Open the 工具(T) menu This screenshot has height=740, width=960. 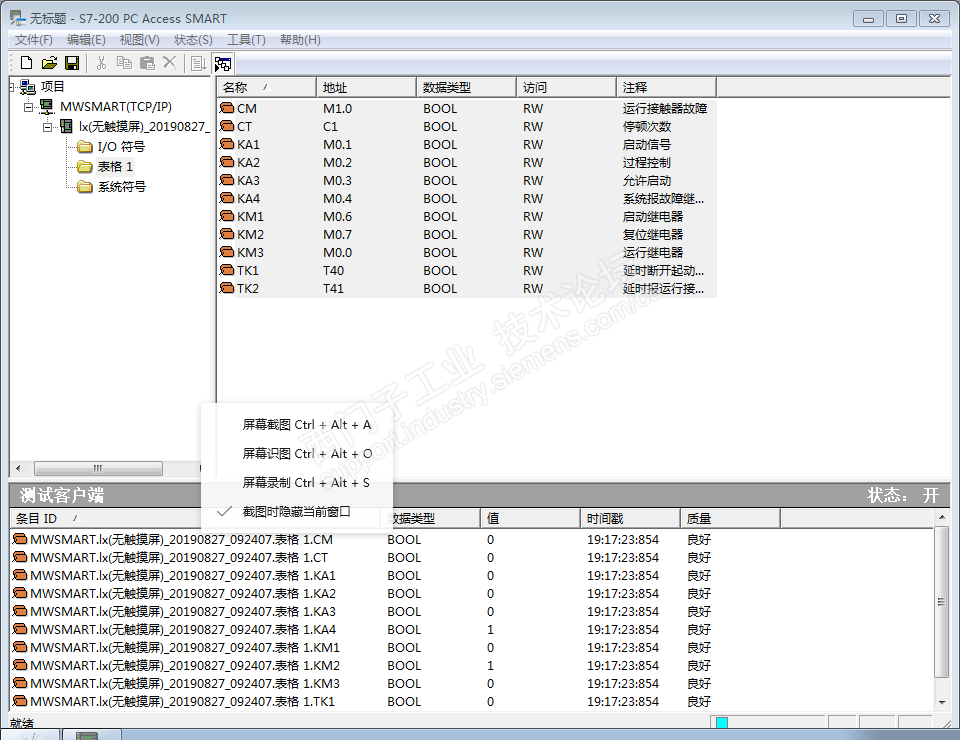tap(246, 40)
